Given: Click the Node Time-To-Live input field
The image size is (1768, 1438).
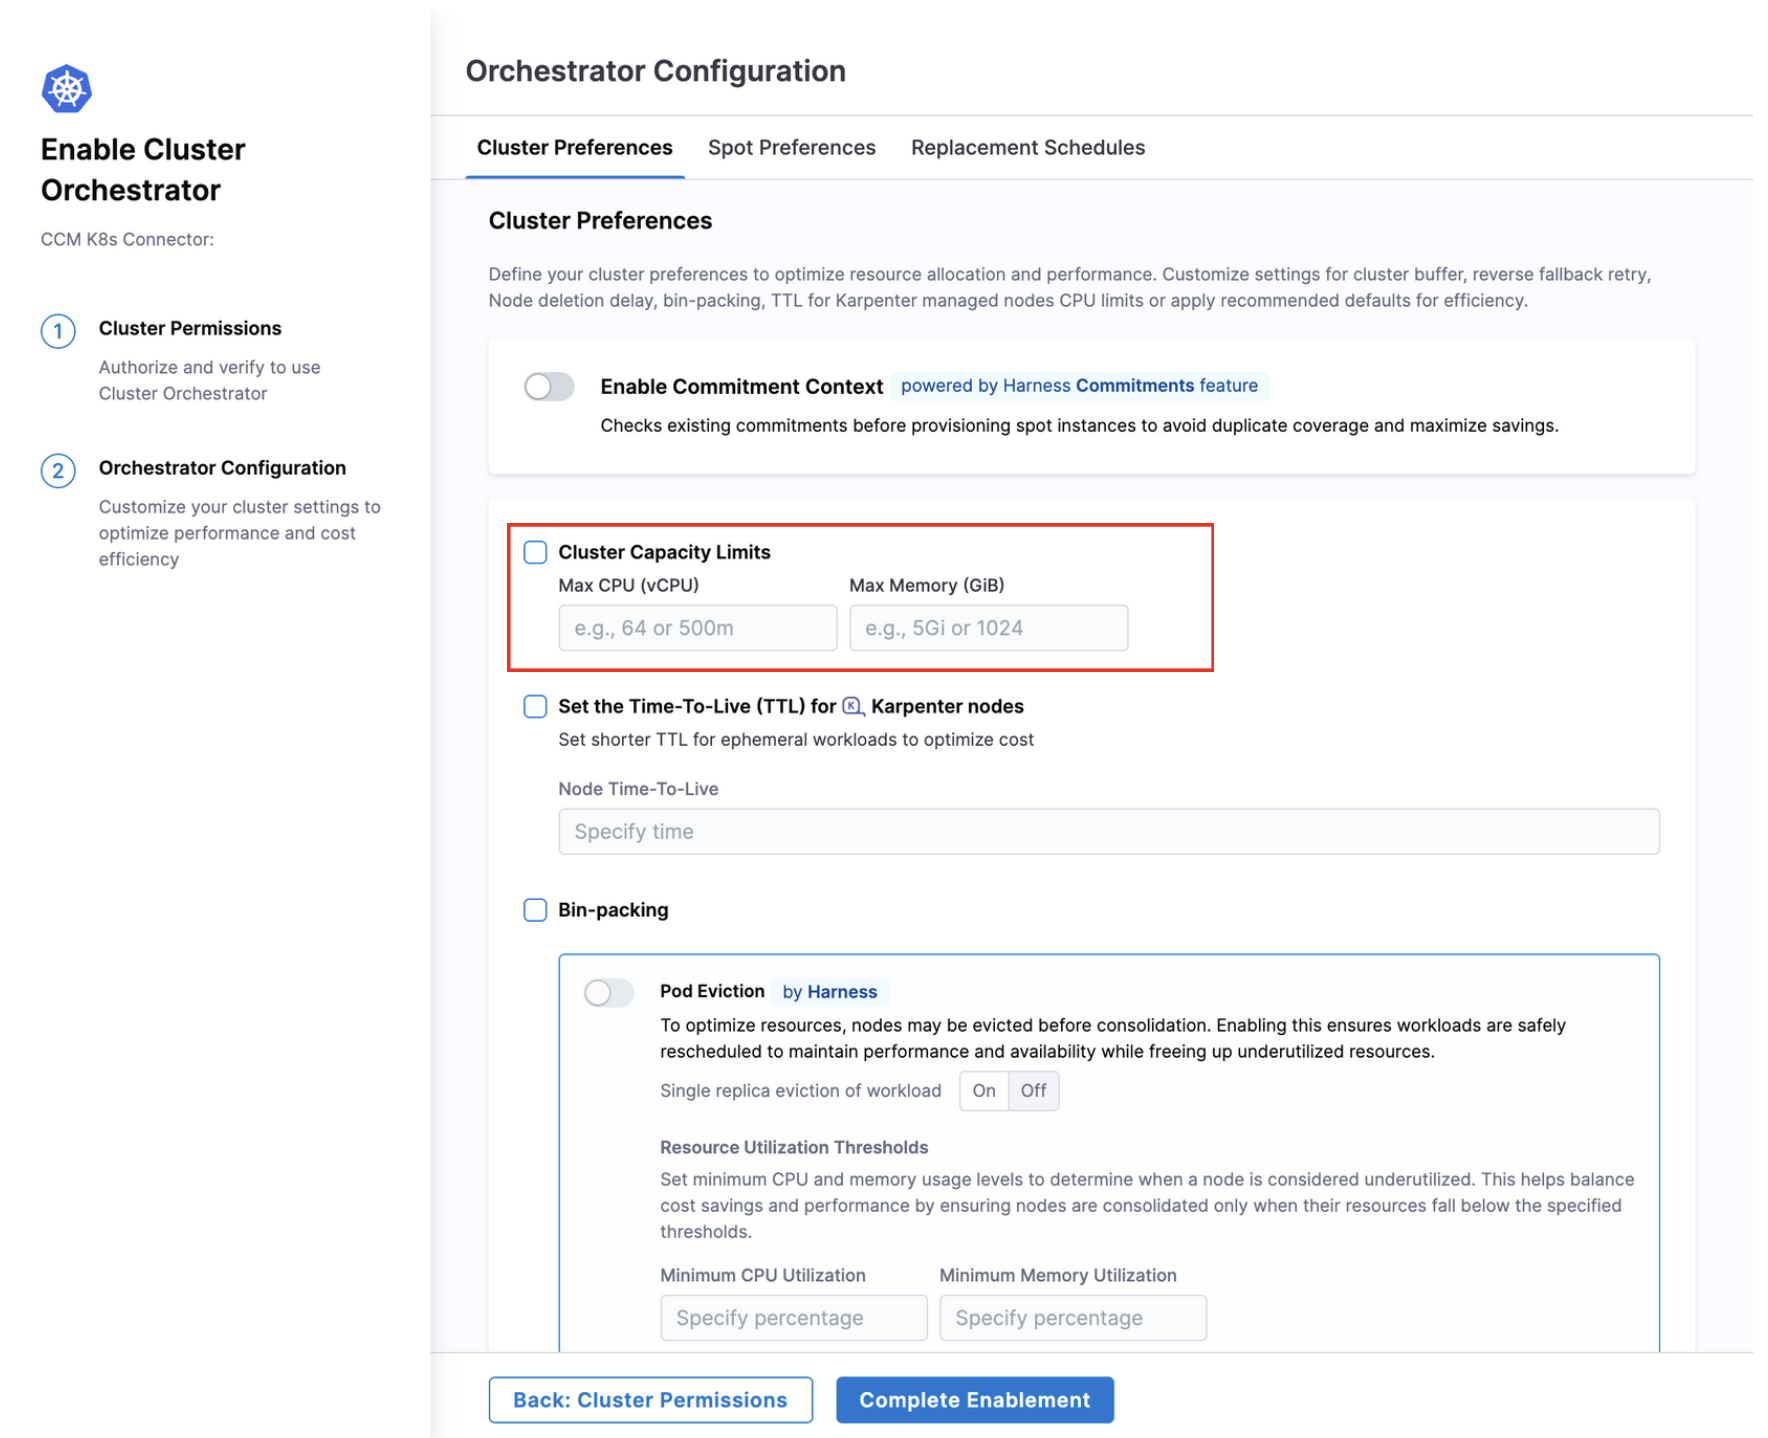Looking at the screenshot, I should tap(1108, 832).
